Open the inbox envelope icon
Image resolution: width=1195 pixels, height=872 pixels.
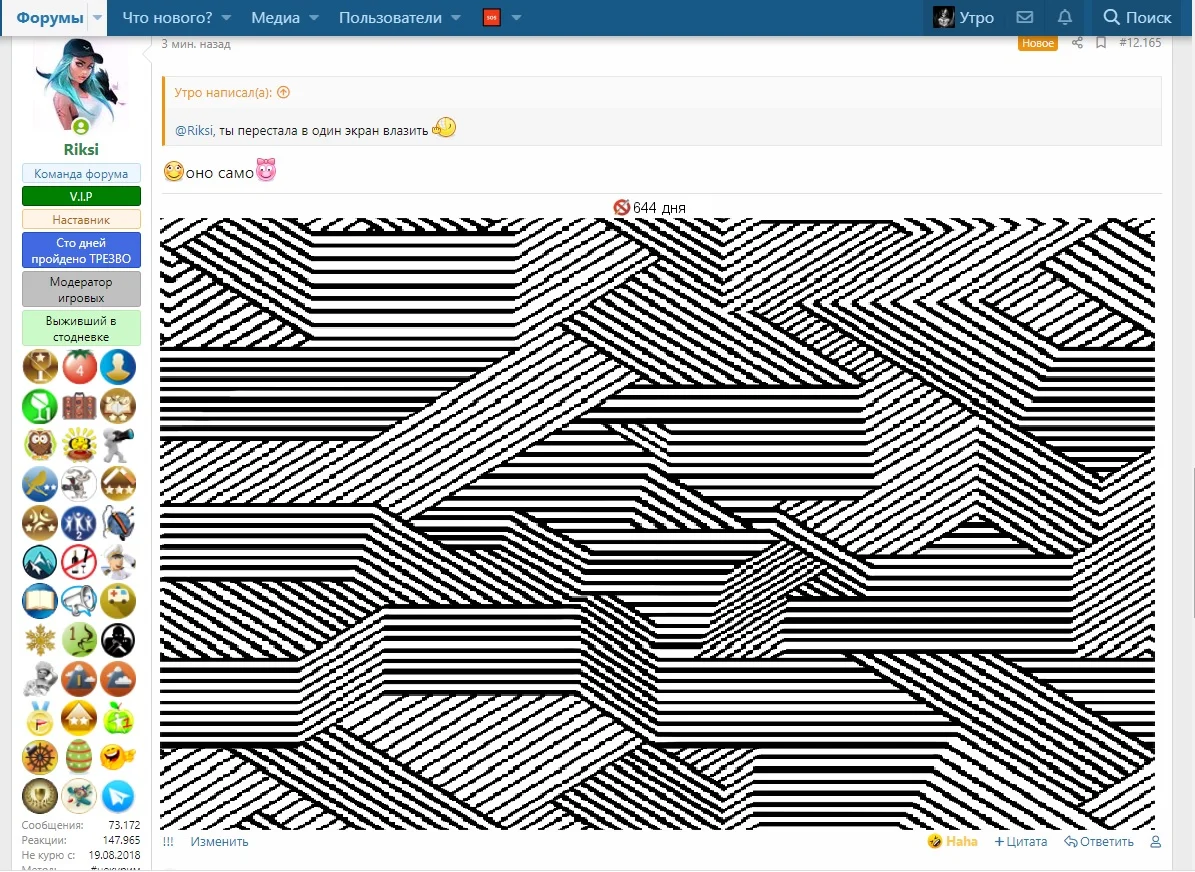[x=1025, y=17]
